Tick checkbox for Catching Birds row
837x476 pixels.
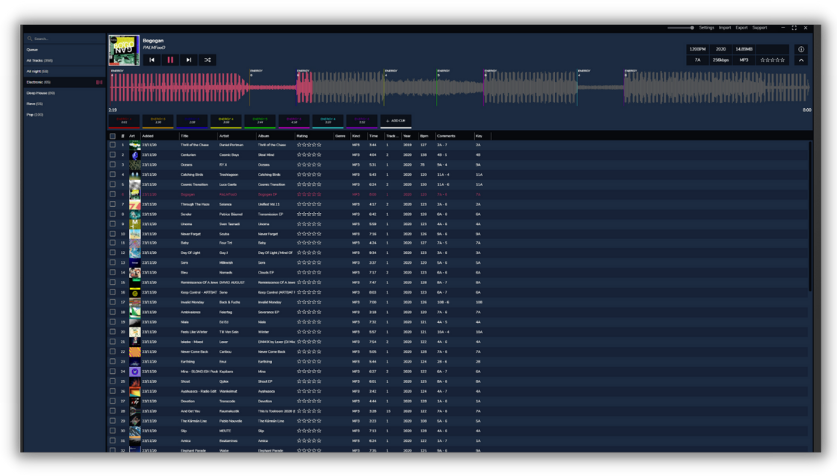(113, 174)
